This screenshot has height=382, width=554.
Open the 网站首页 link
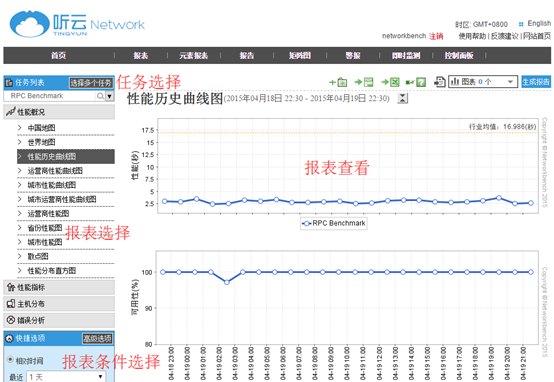(537, 36)
